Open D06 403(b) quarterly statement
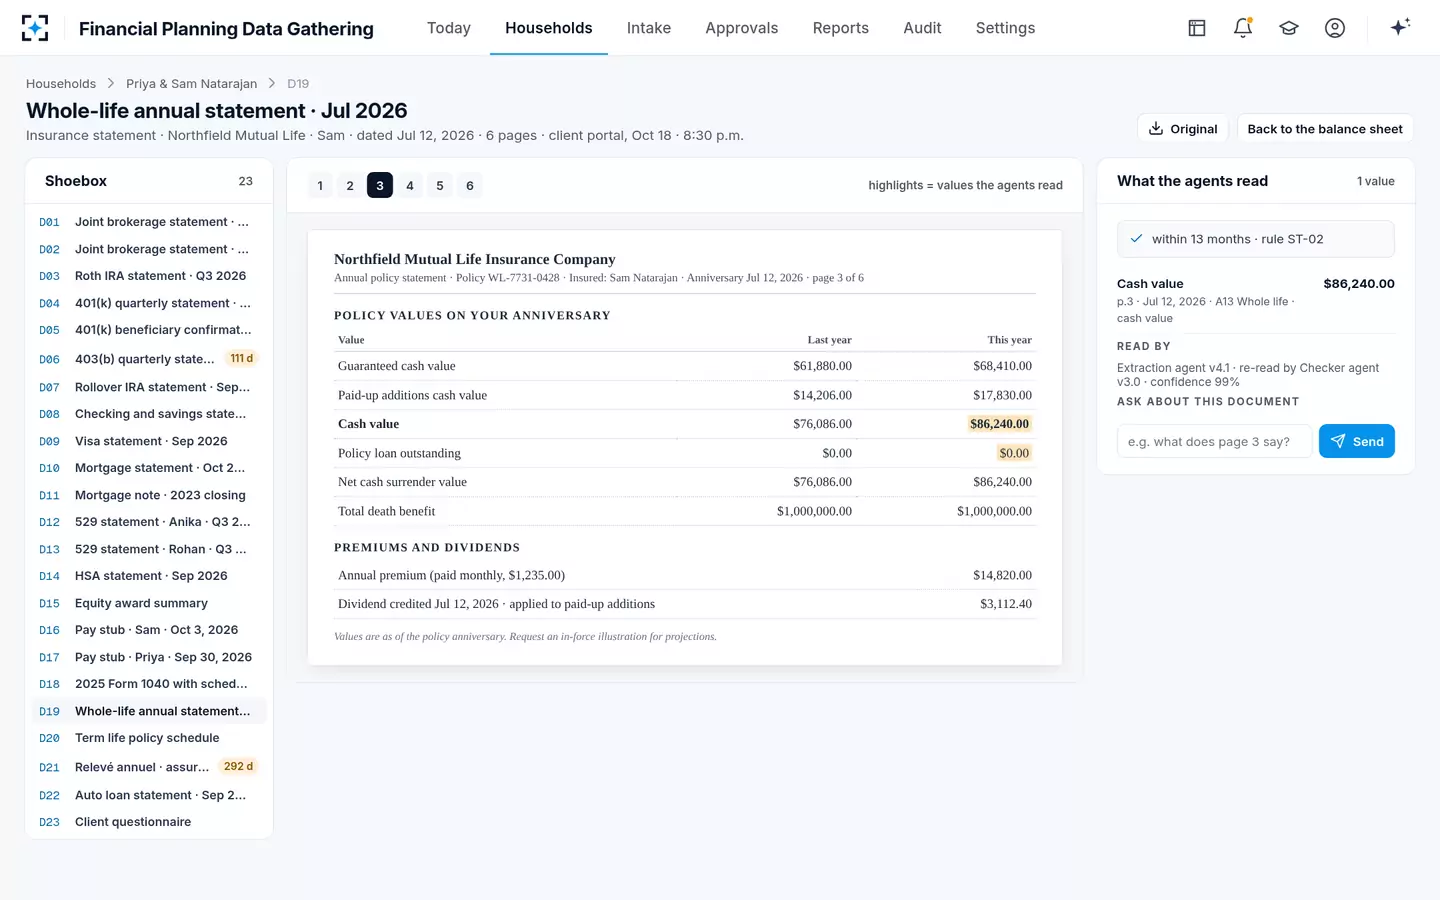The height and width of the screenshot is (900, 1440). (149, 359)
